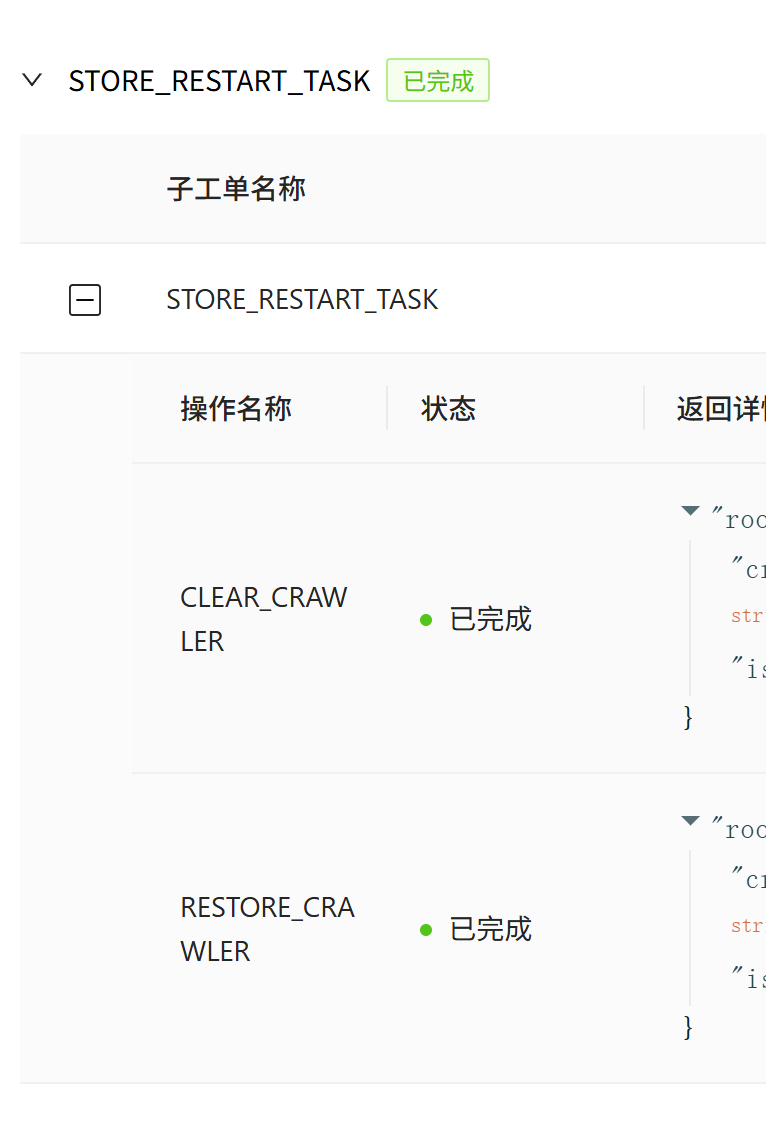The image size is (766, 1132).
Task: Select the RESTORE_CRAWLER operation name cell
Action: click(x=267, y=929)
